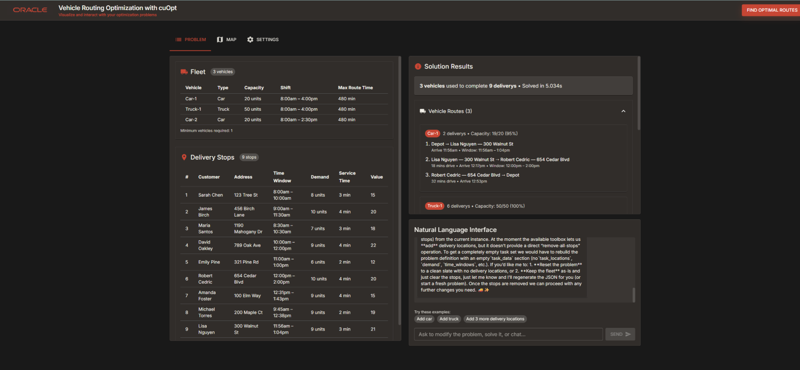Click route step 'Depot → Lisa Nguyen — 300 Walnut St'
The width and height of the screenshot is (800, 370).
point(472,144)
